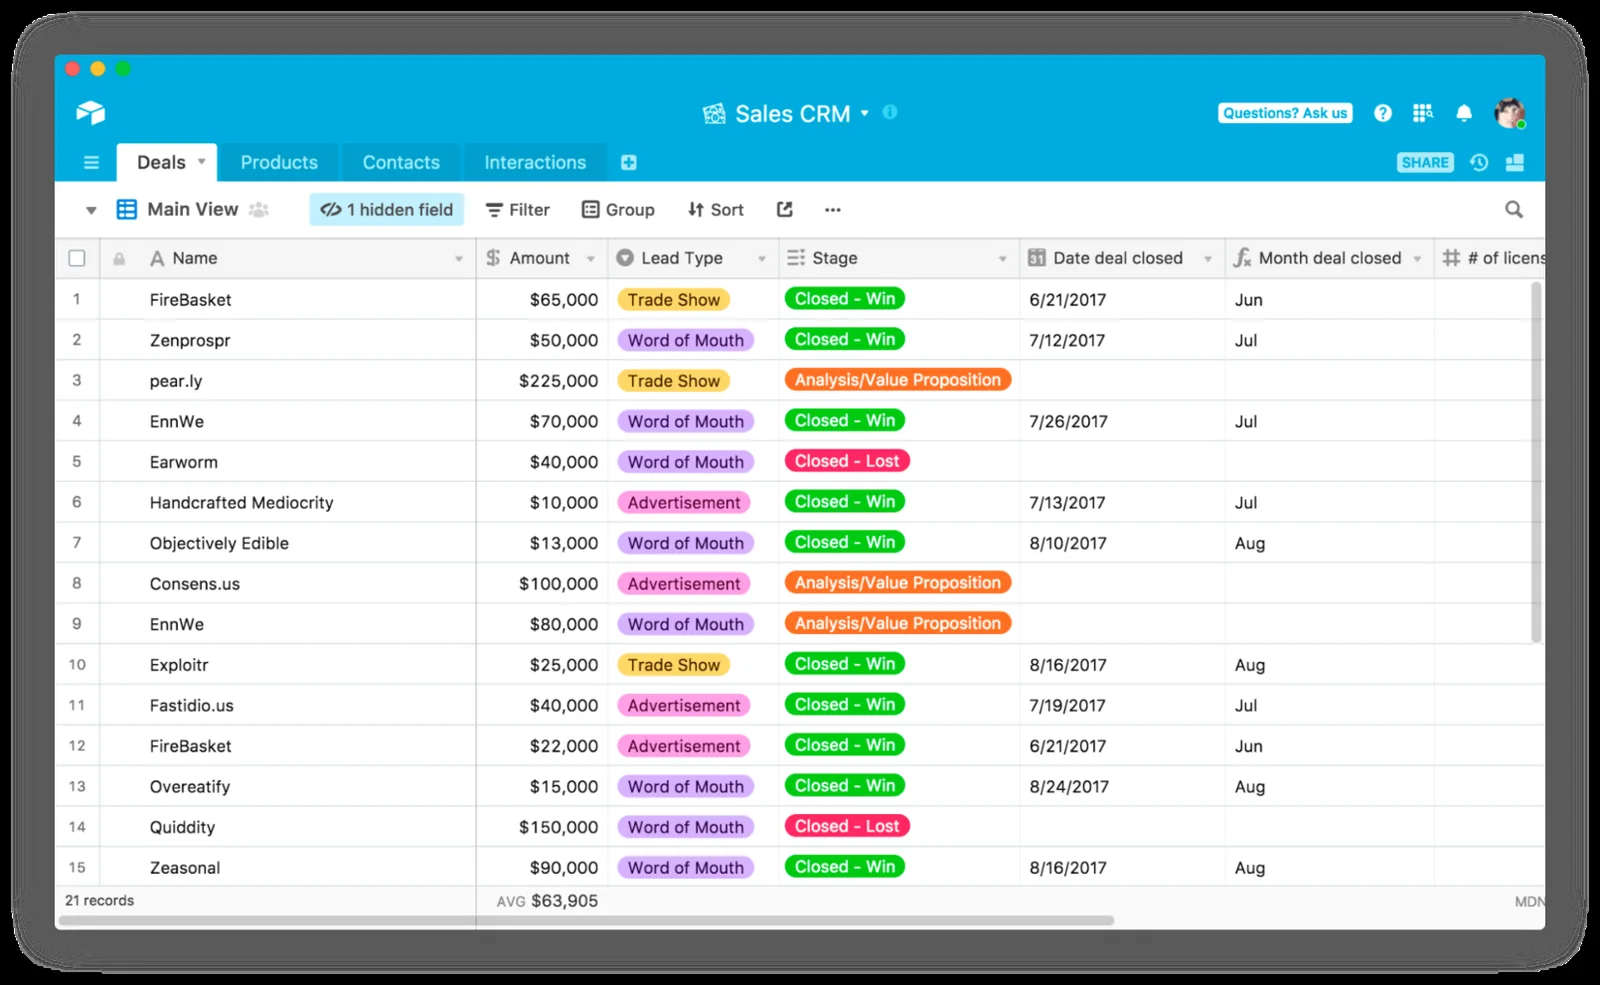Switch to the Interactions tab
The width and height of the screenshot is (1600, 985).
coord(535,162)
